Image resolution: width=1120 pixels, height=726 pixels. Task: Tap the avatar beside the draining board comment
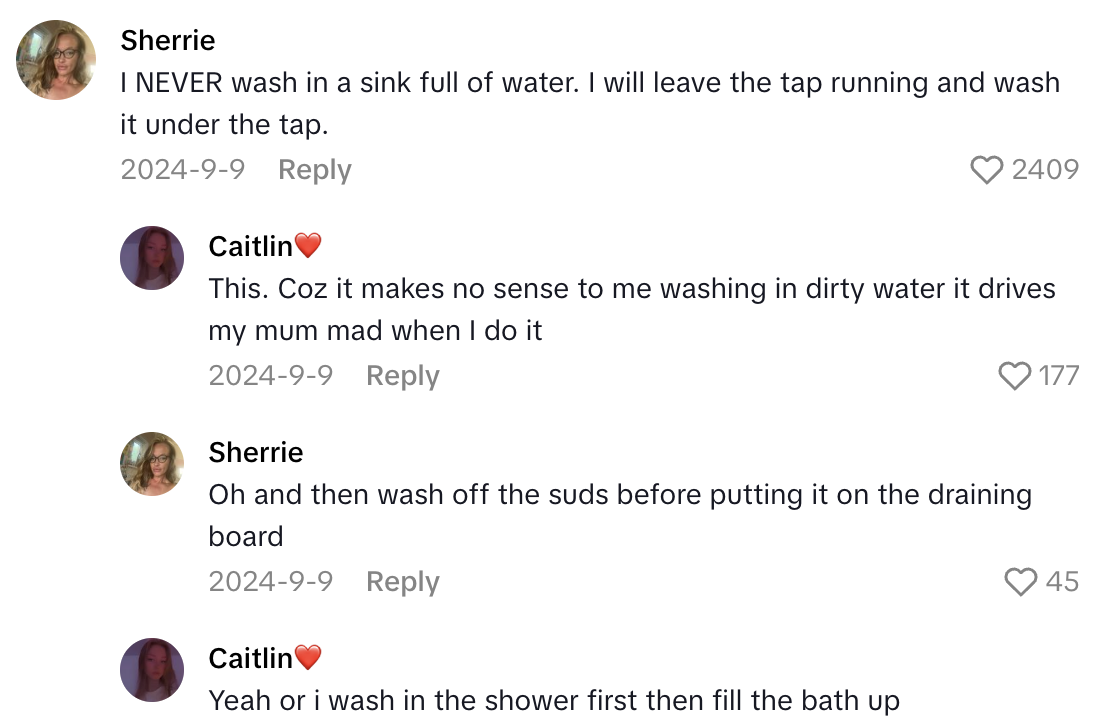point(152,464)
